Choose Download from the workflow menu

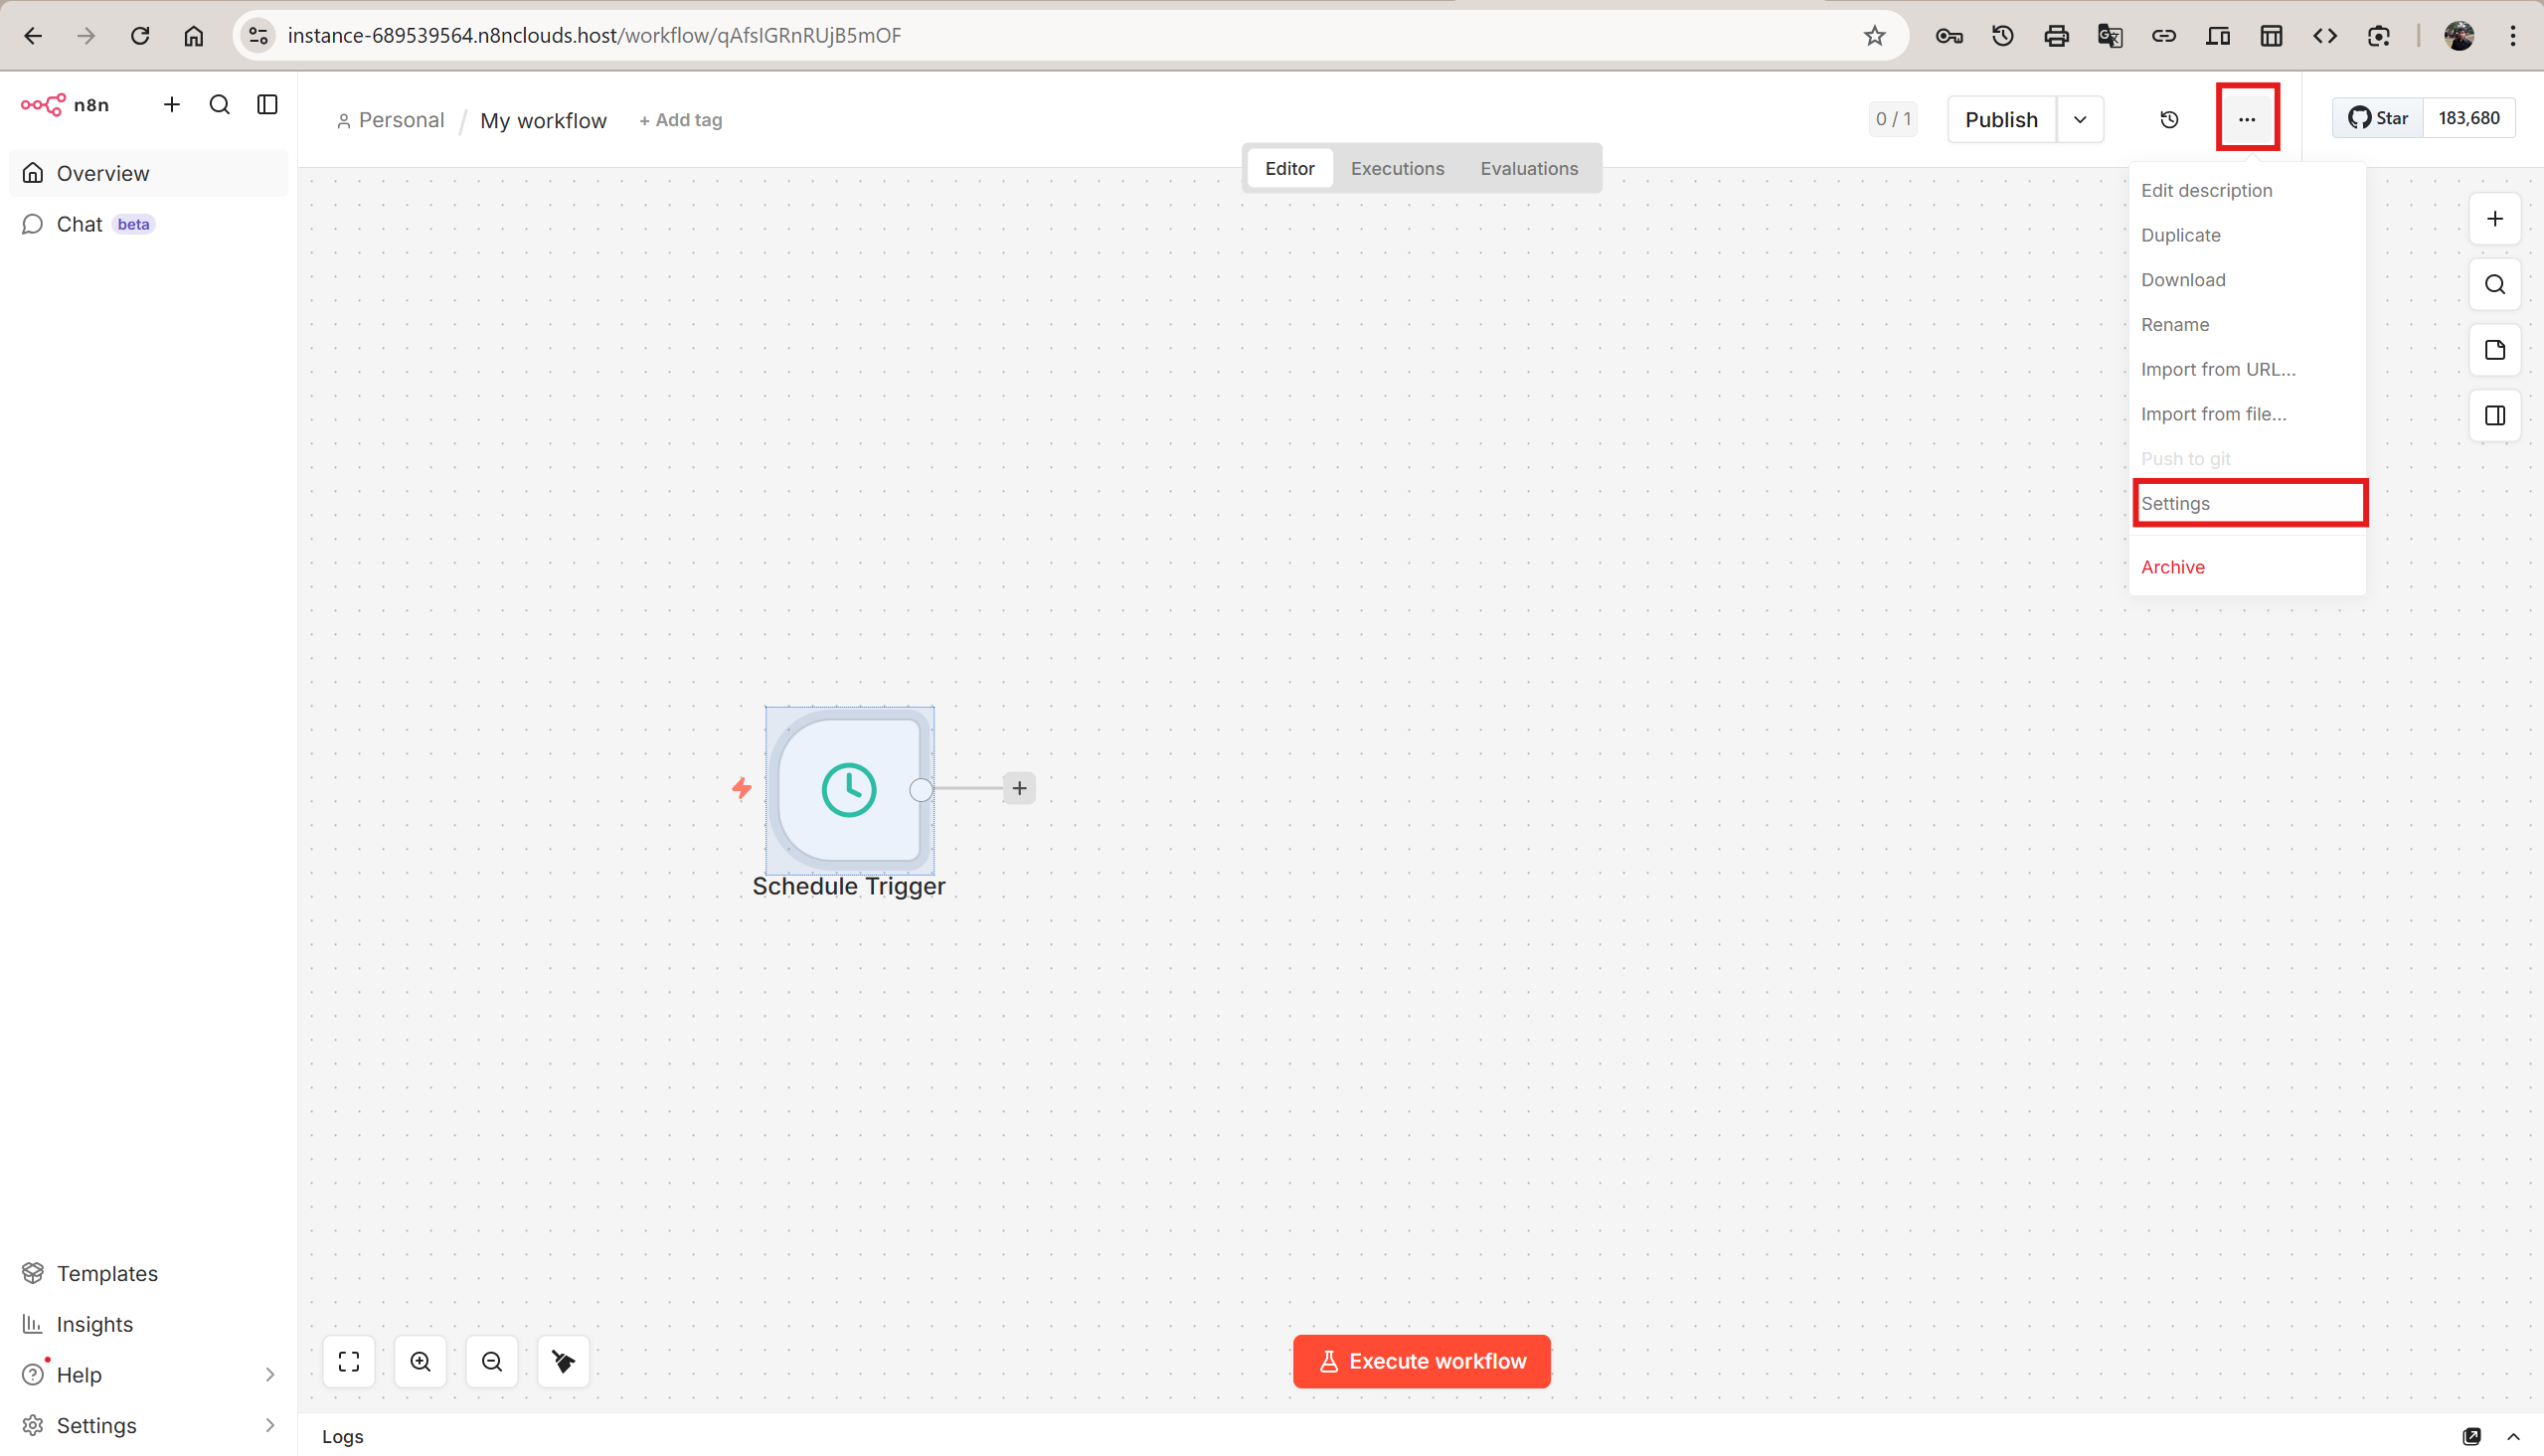click(2246, 280)
